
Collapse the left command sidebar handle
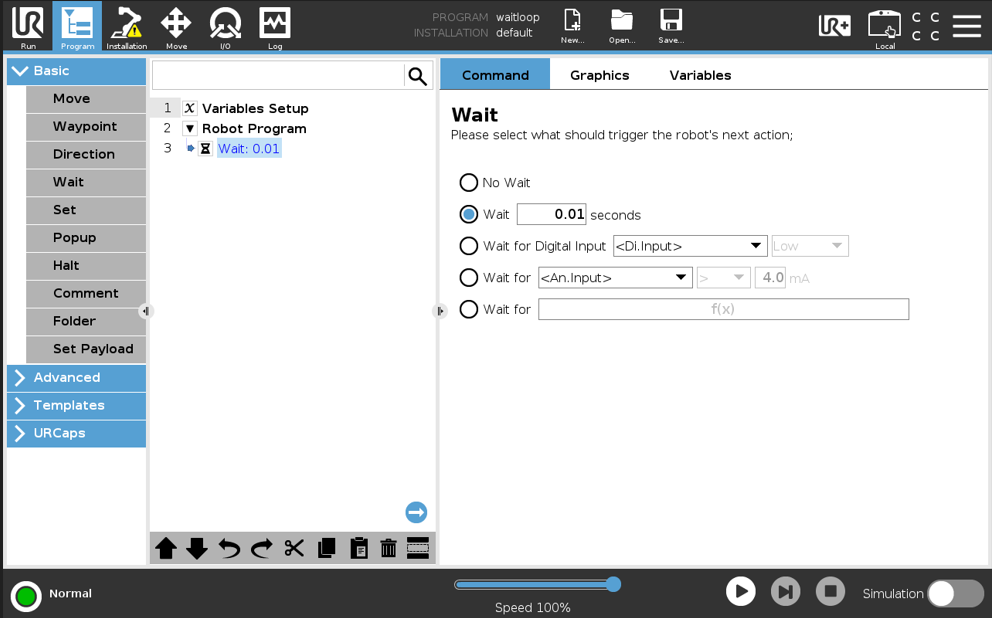pos(146,311)
